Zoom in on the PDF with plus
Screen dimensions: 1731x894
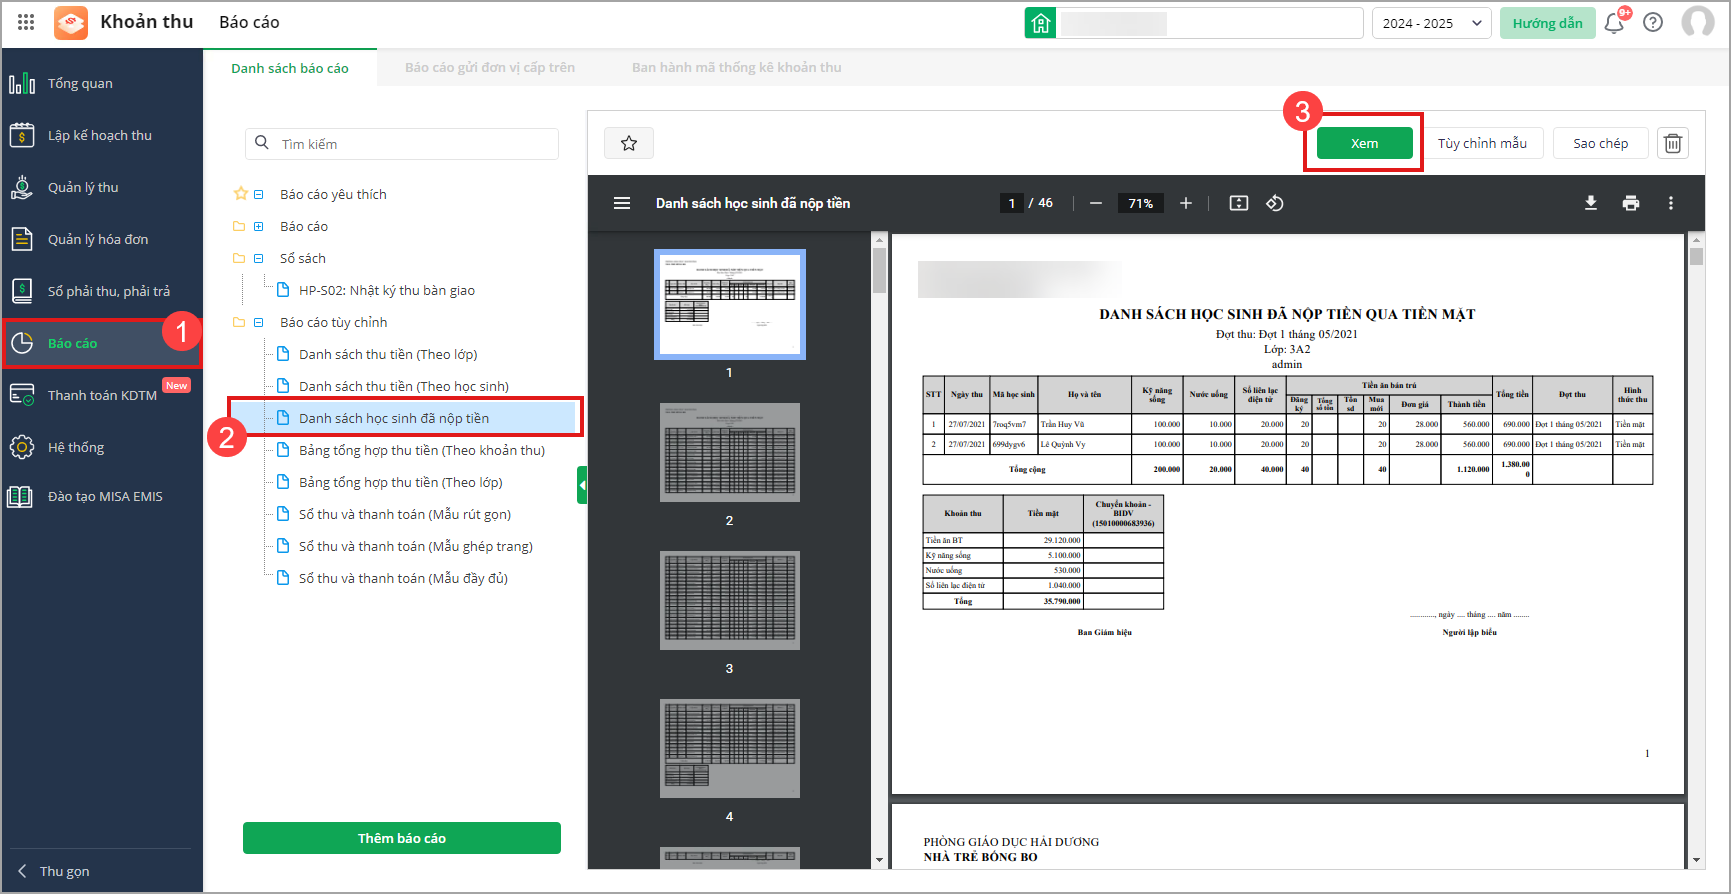click(x=1185, y=203)
